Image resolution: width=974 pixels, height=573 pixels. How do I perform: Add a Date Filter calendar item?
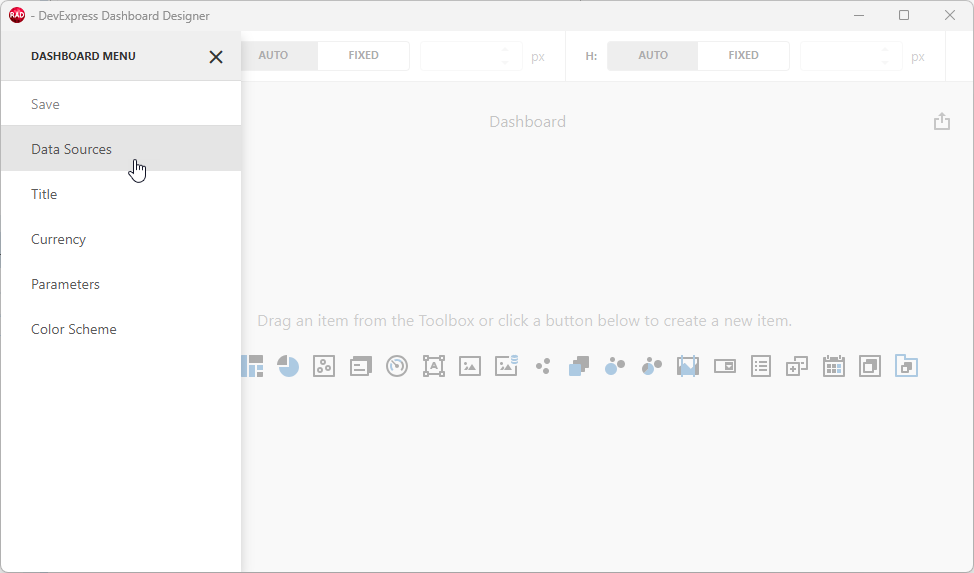tap(834, 366)
